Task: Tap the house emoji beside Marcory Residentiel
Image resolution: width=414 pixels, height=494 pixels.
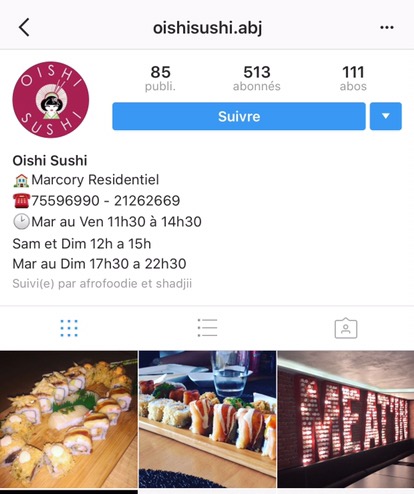Action: coord(21,180)
